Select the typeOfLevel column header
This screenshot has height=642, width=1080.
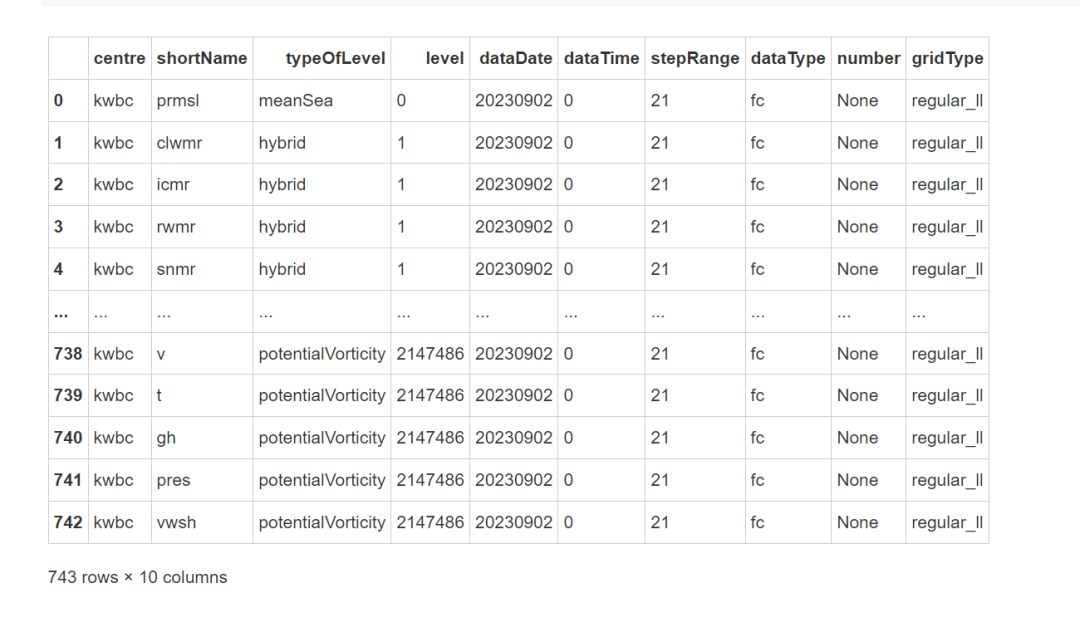pyautogui.click(x=335, y=59)
